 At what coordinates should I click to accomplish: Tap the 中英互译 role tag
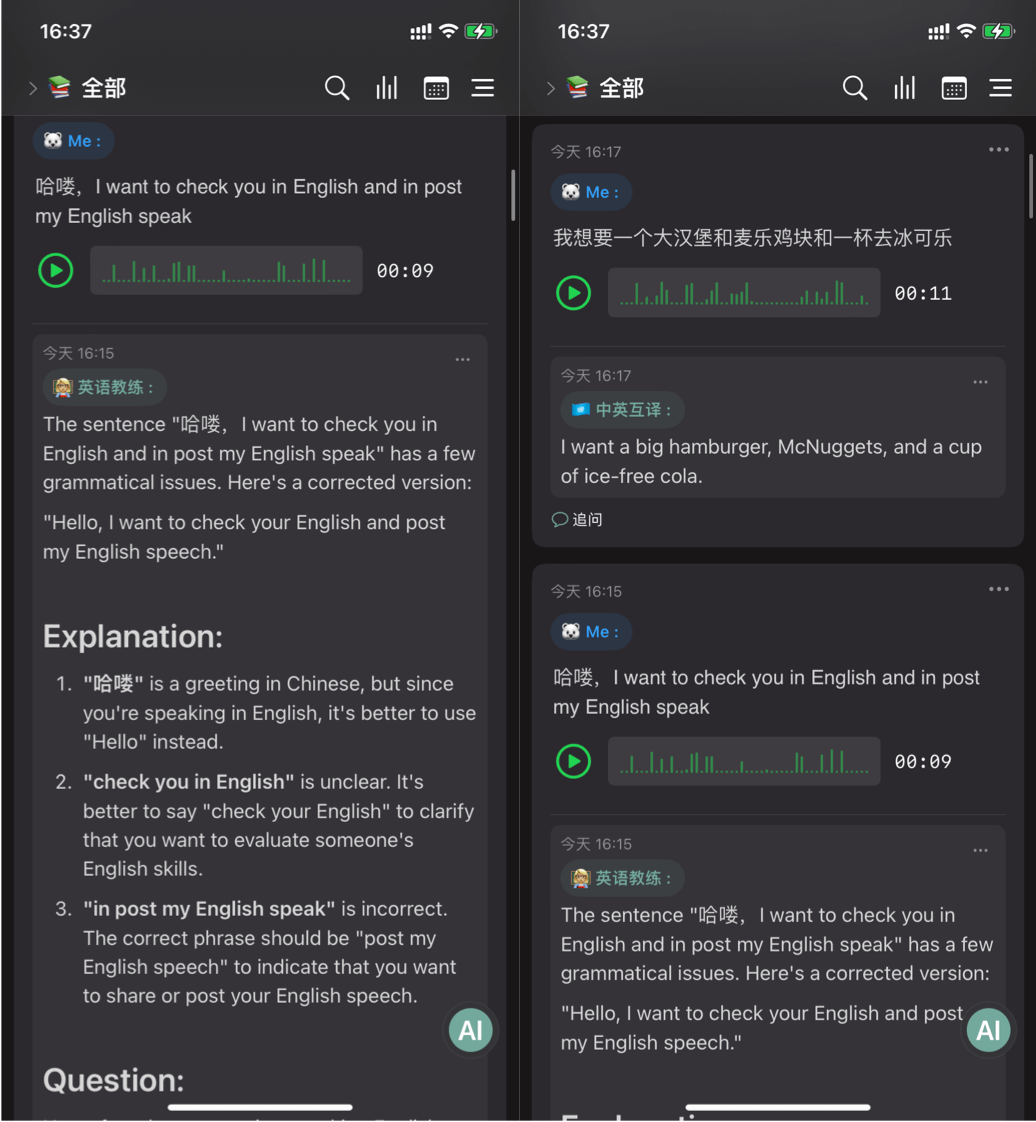click(622, 410)
